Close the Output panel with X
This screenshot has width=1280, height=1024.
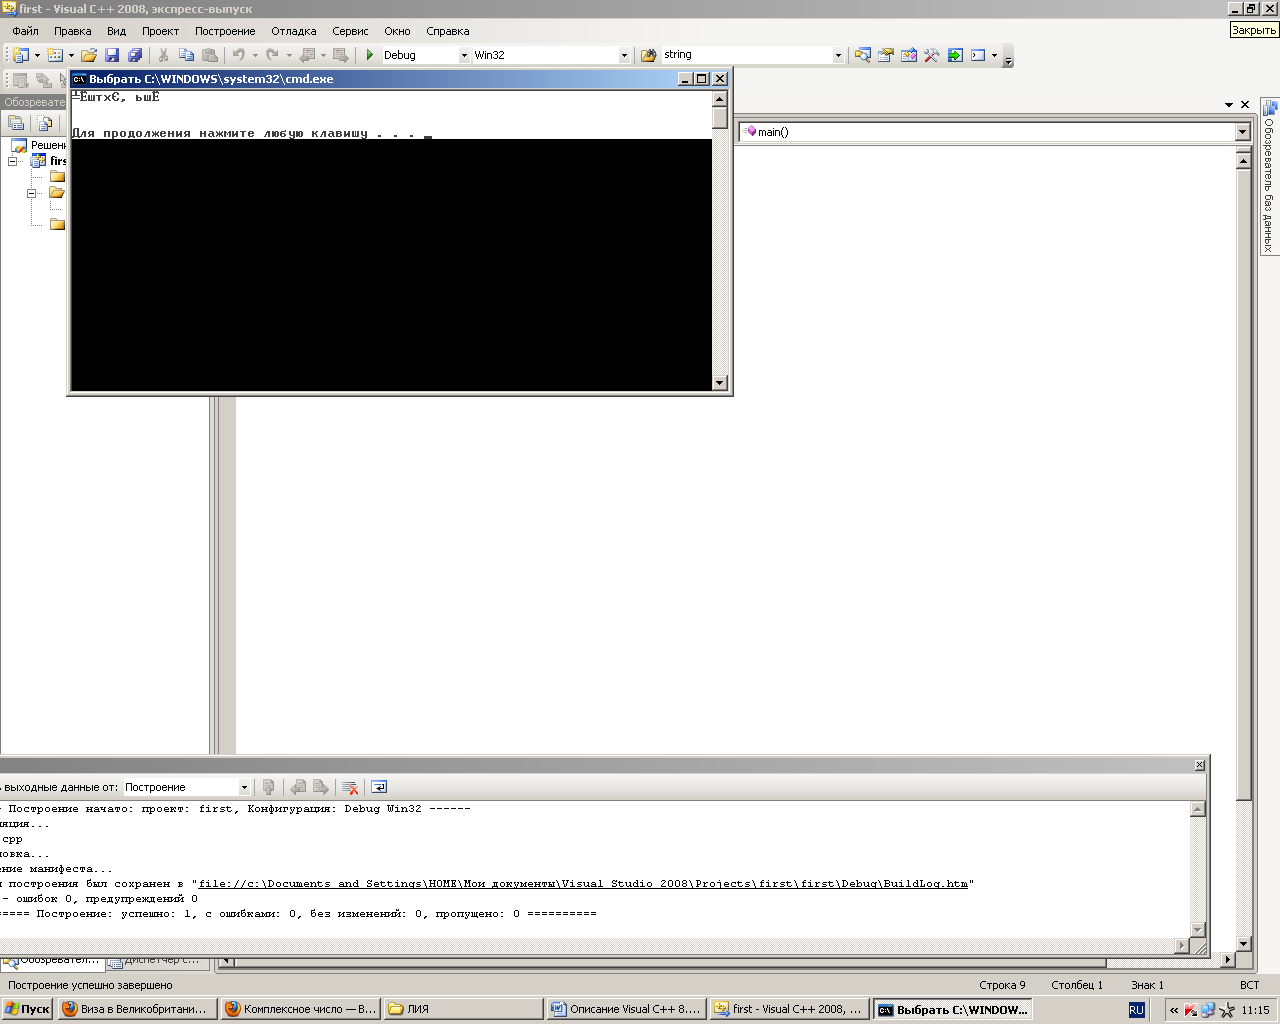(x=1199, y=765)
